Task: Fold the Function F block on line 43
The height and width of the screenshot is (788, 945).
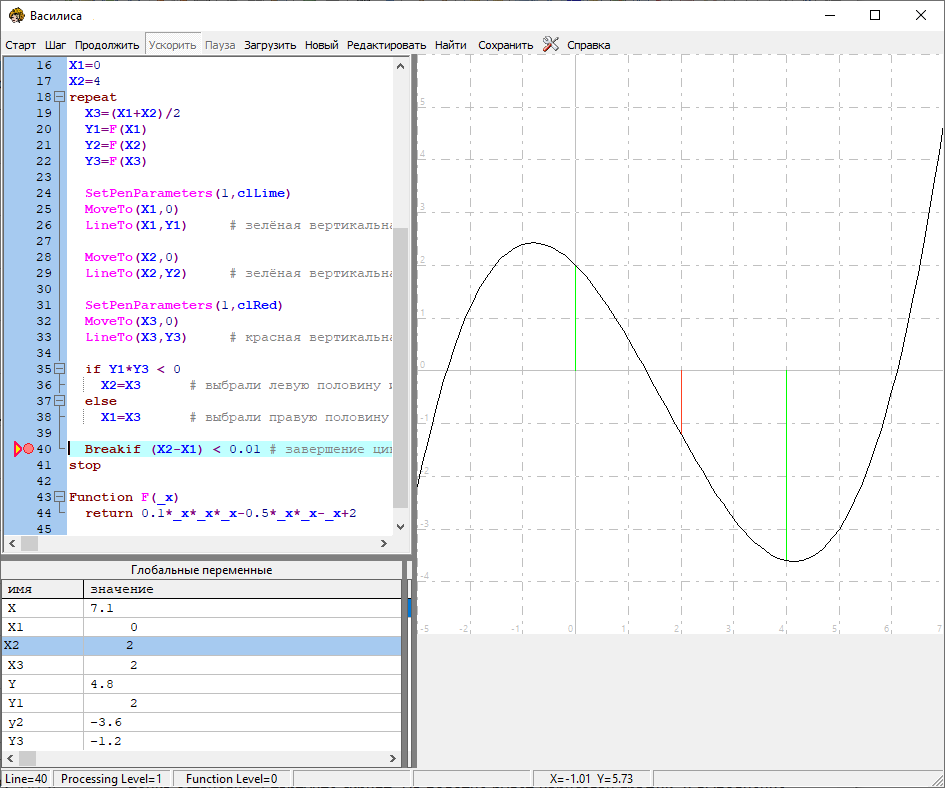Action: pyautogui.click(x=59, y=497)
